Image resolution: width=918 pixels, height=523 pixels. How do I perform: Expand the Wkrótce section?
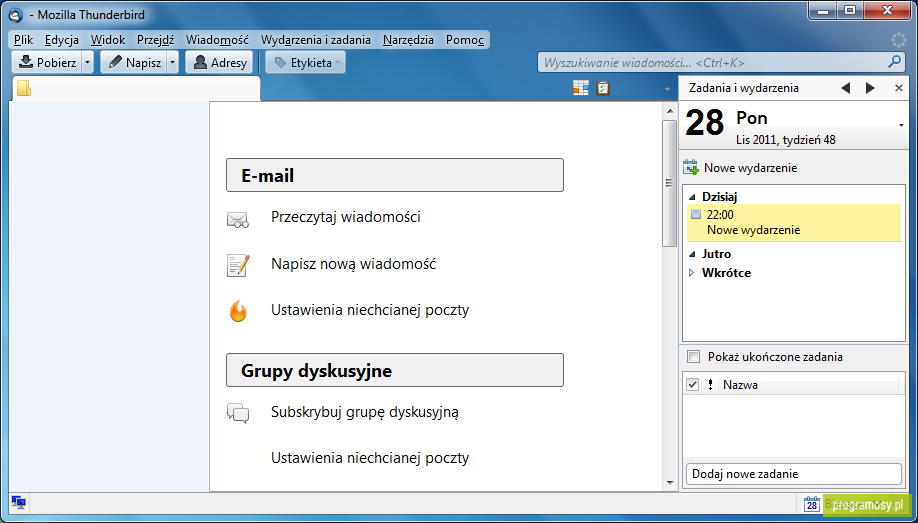(693, 273)
